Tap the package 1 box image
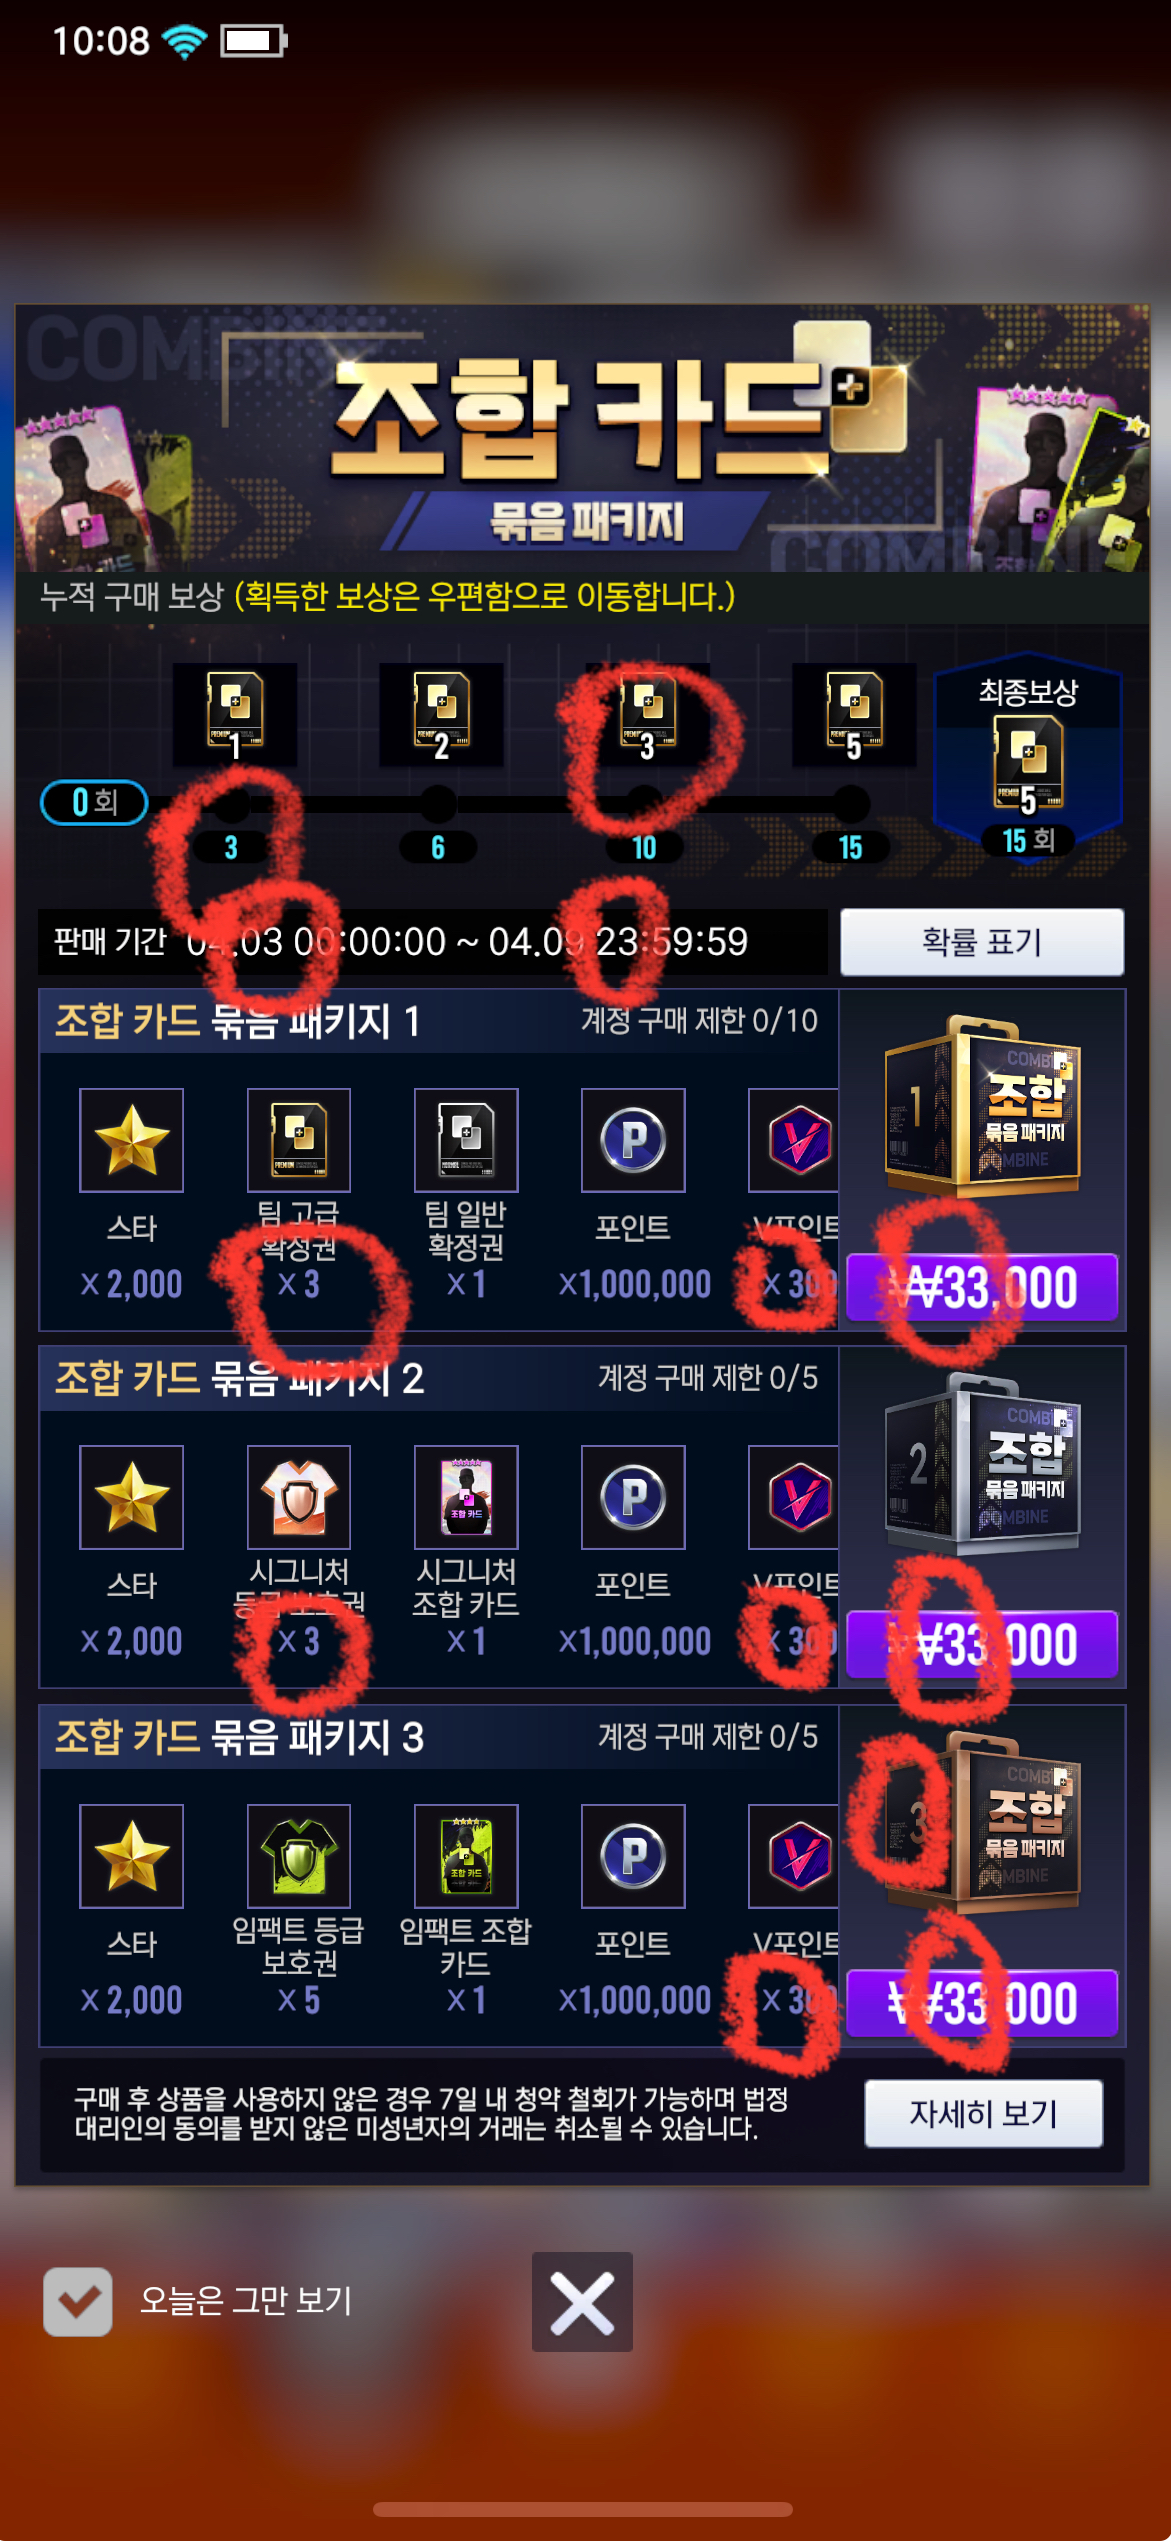 982,1106
